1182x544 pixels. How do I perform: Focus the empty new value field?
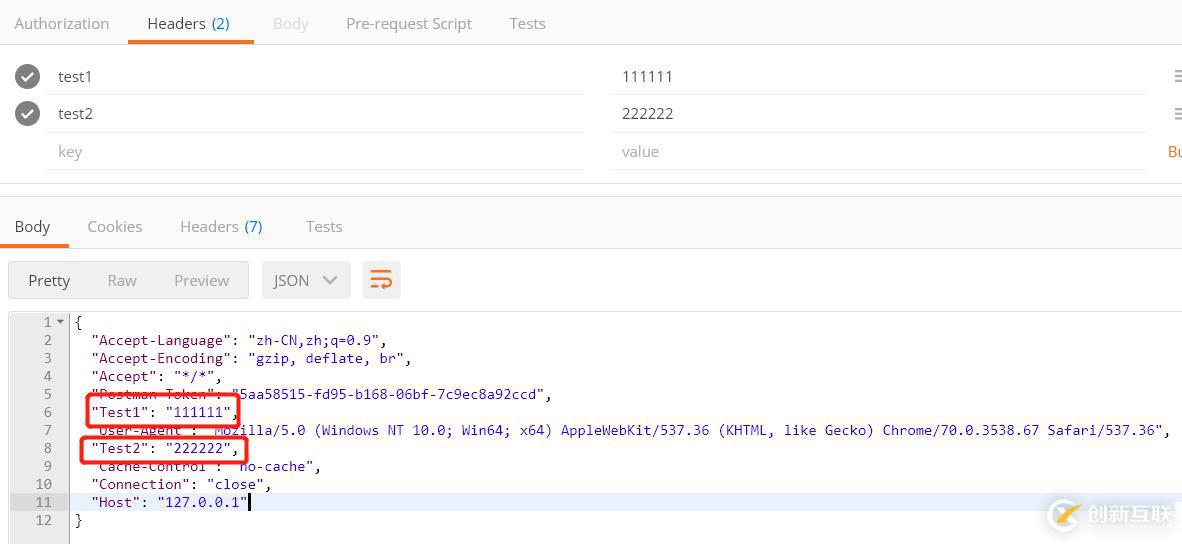(878, 151)
